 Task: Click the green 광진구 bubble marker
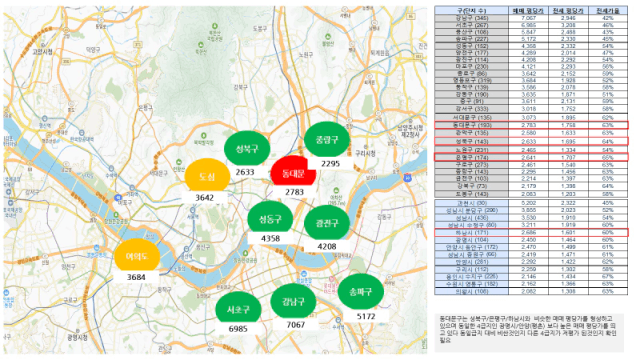coord(327,223)
